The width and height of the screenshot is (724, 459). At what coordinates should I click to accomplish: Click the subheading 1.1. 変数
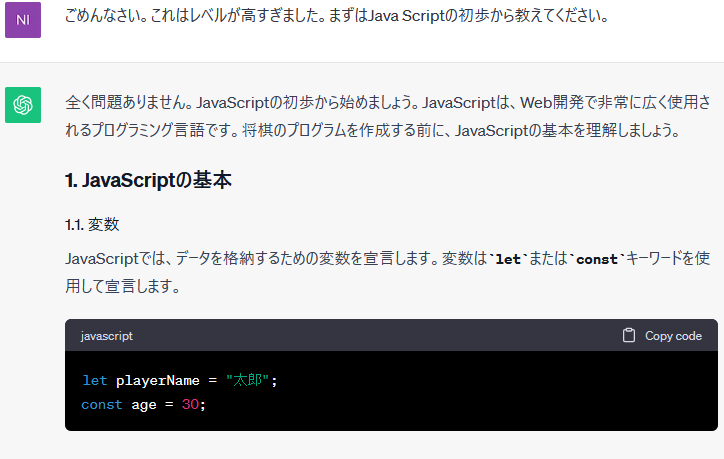coord(92,224)
